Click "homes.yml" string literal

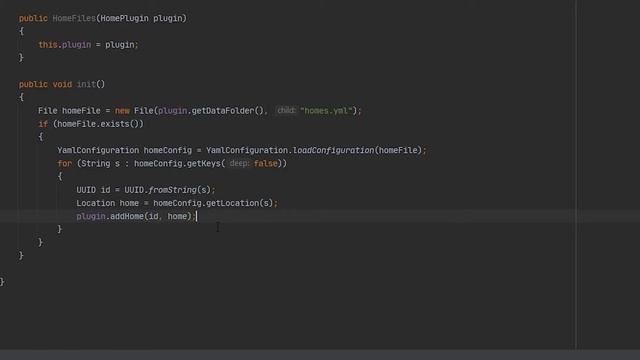(x=326, y=111)
